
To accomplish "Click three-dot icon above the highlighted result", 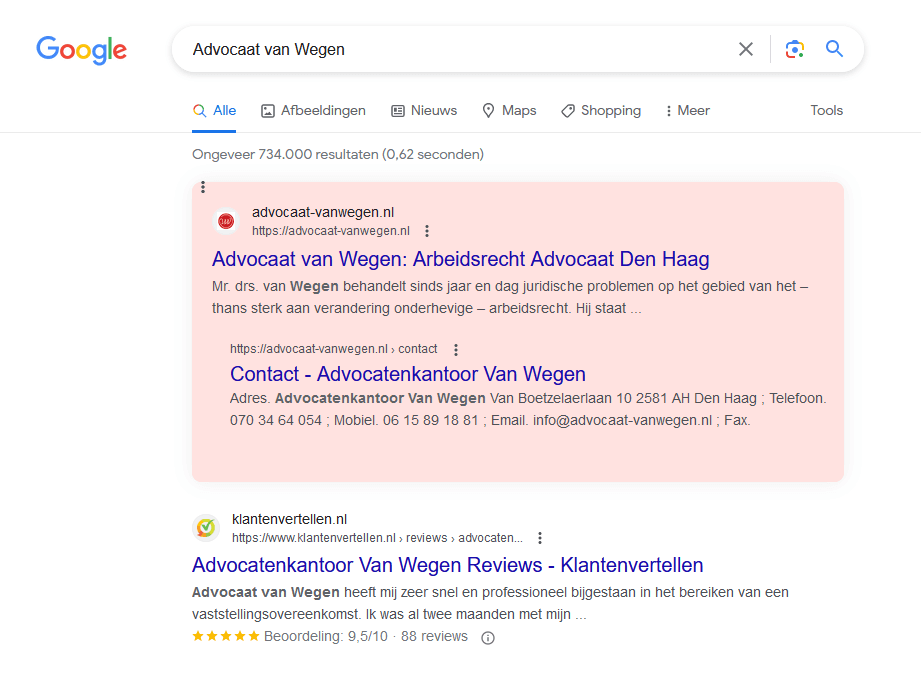I will 203,187.
